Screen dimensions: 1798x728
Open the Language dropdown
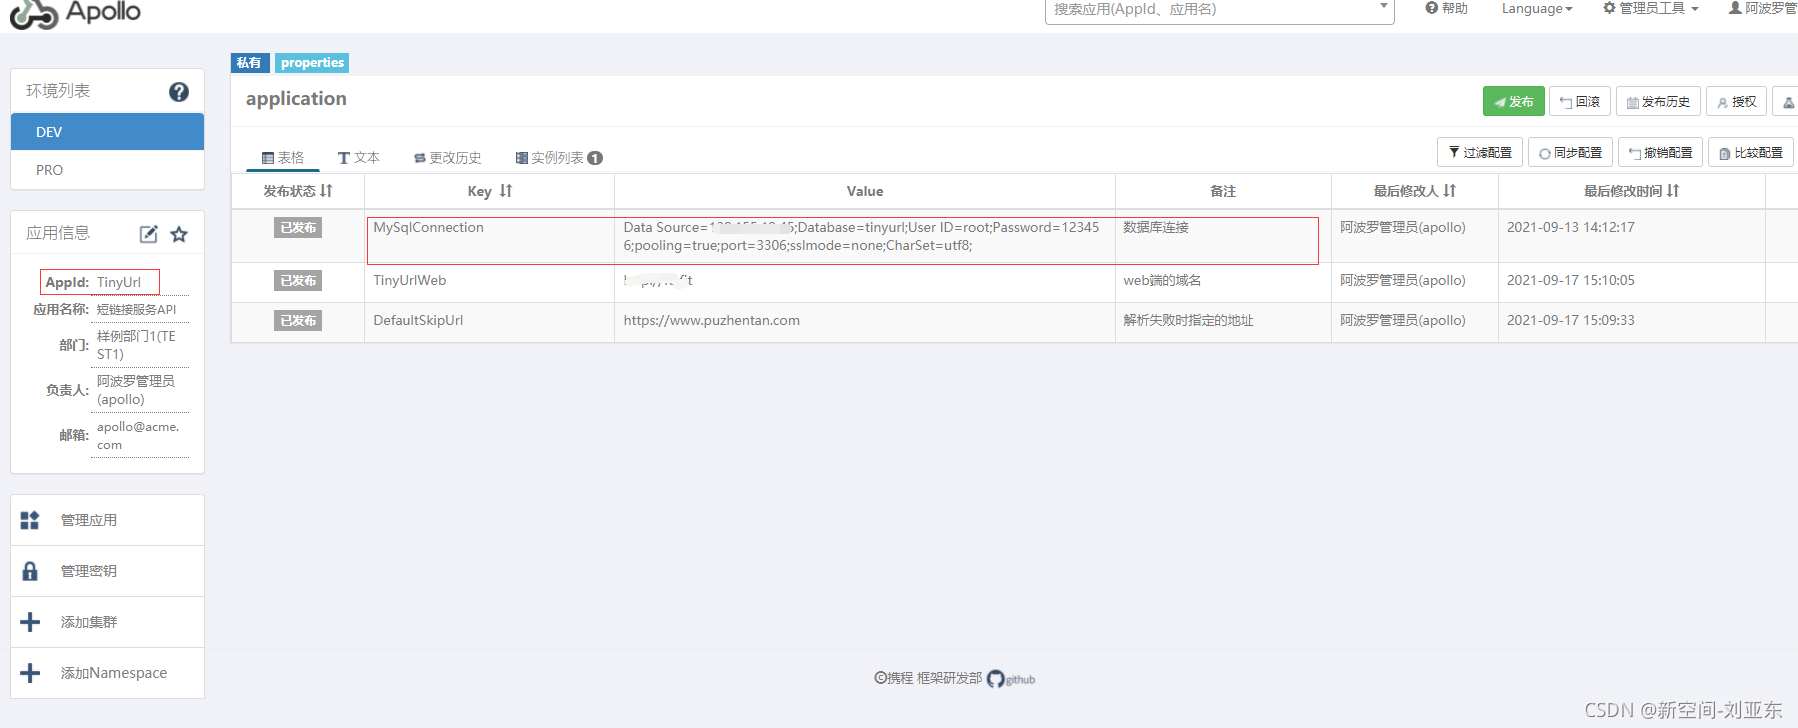1537,9
